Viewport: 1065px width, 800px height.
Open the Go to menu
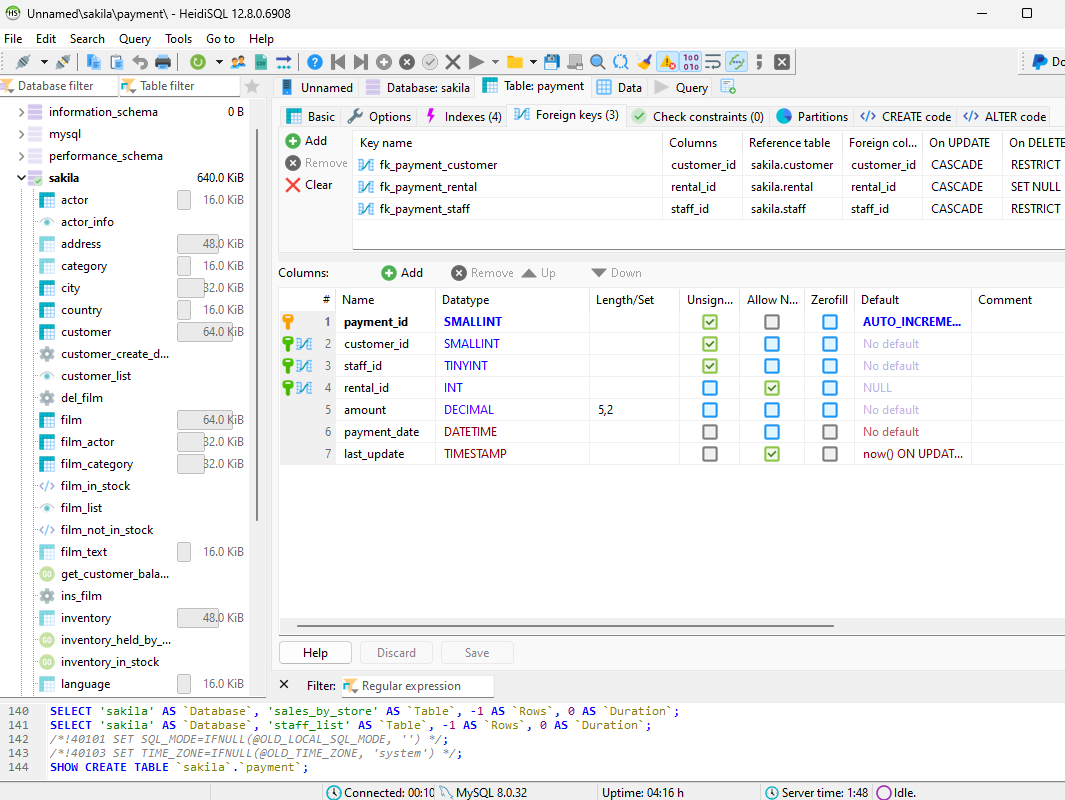pyautogui.click(x=220, y=39)
